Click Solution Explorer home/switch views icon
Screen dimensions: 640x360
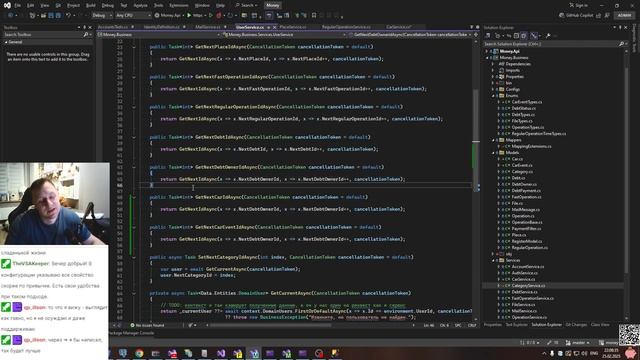click(488, 36)
